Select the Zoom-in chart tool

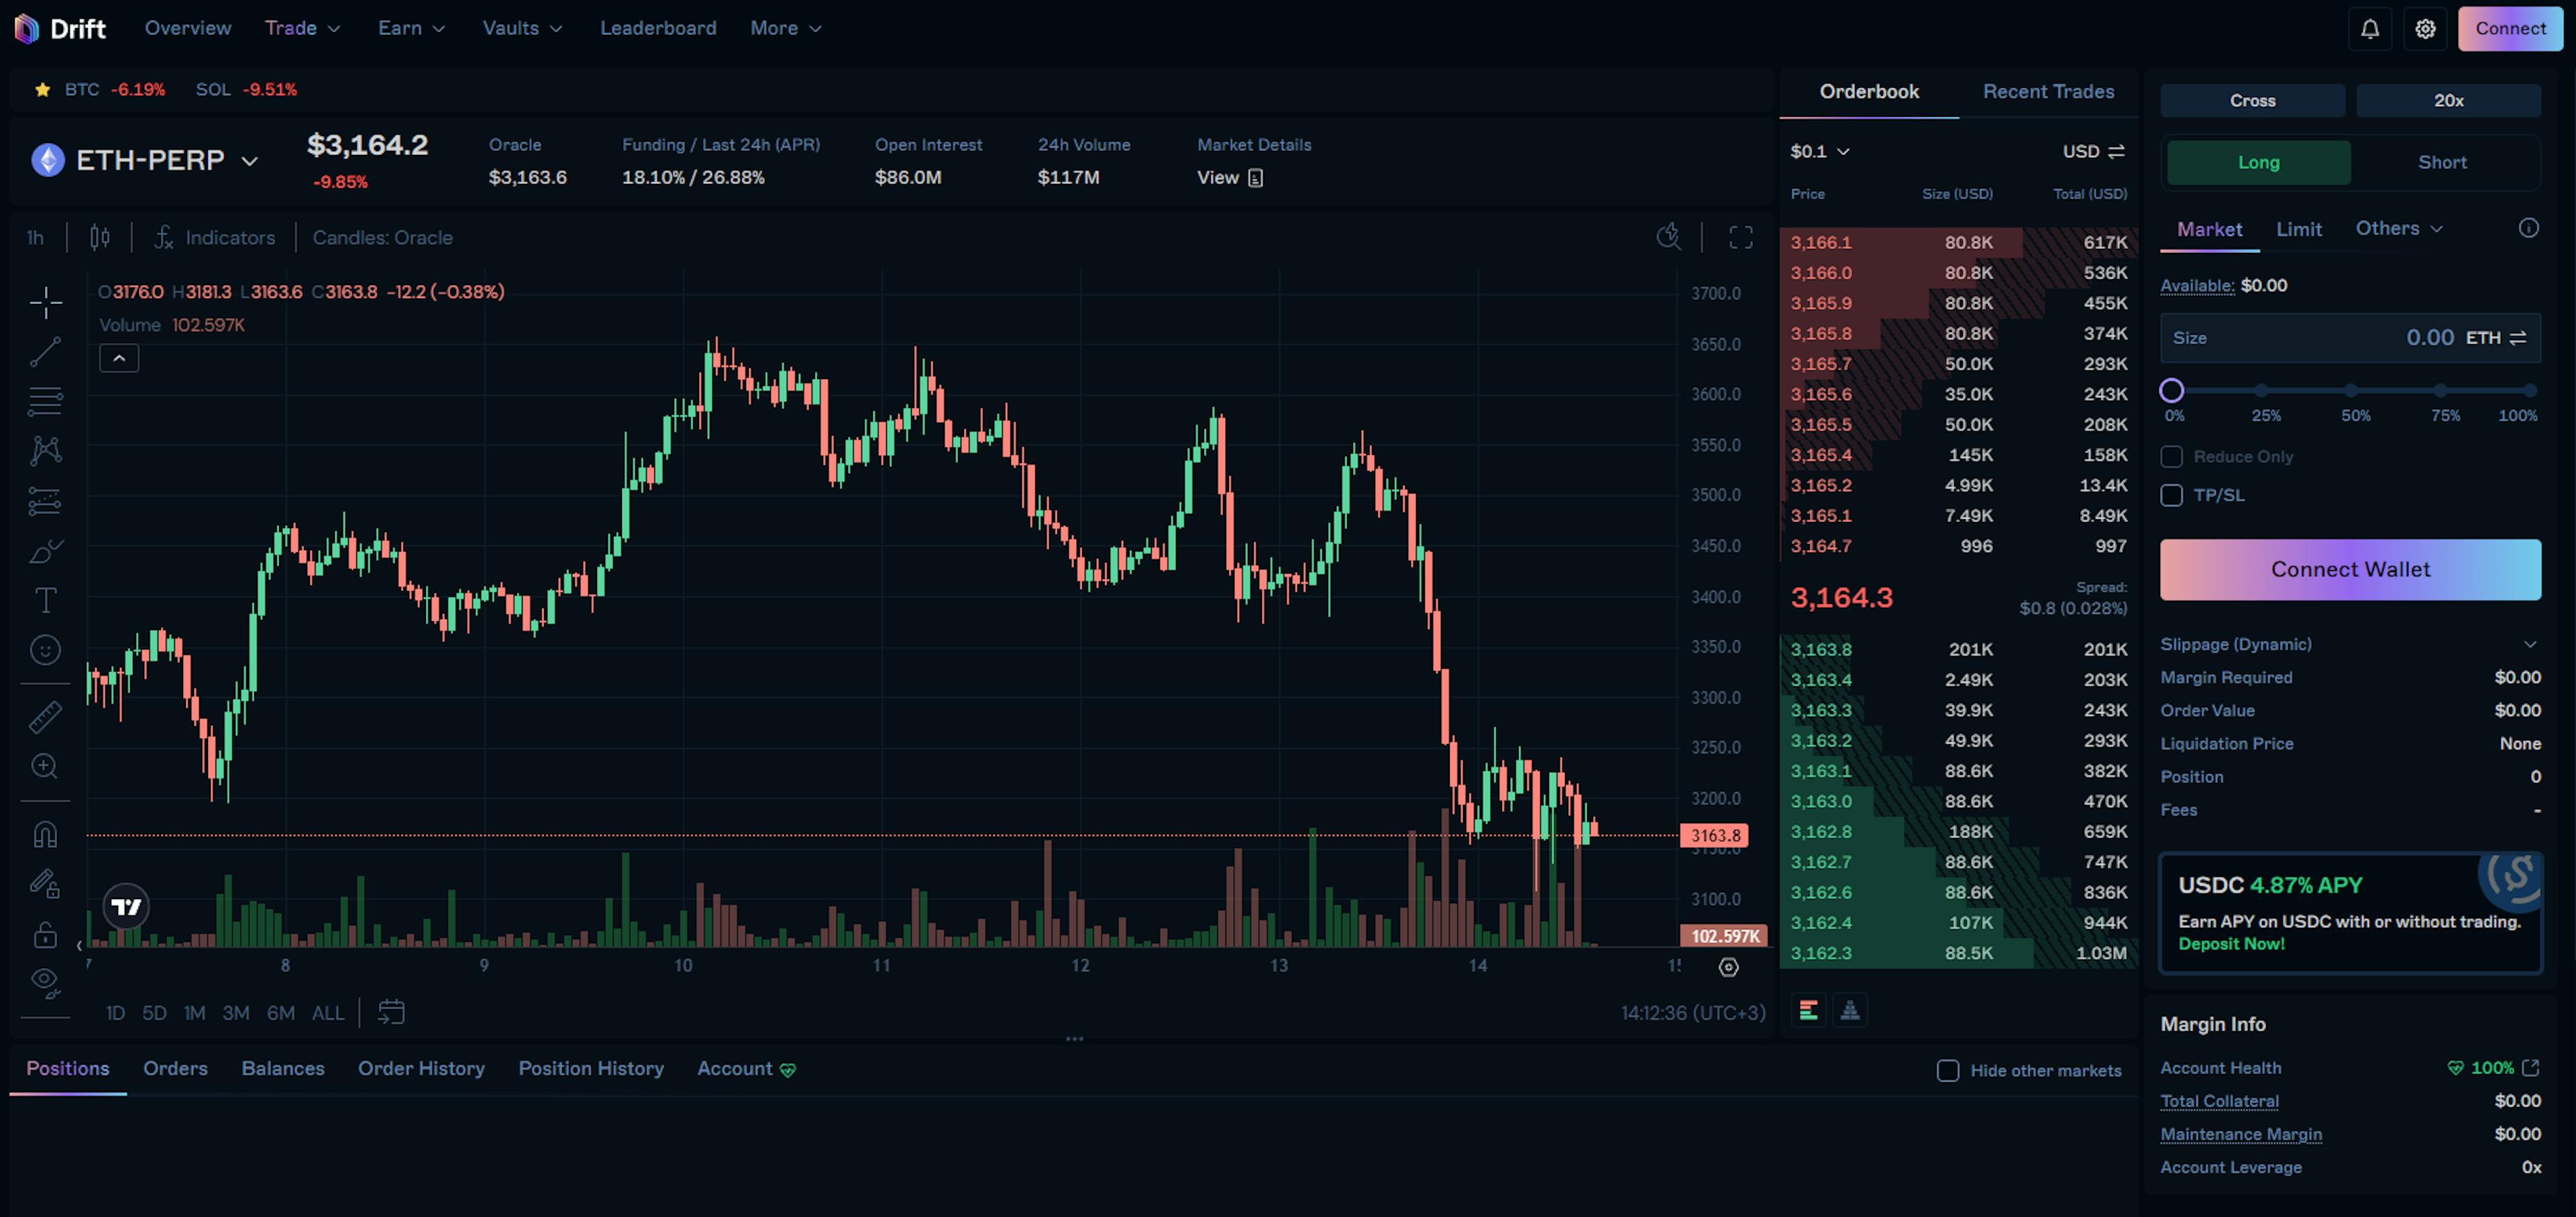(46, 765)
